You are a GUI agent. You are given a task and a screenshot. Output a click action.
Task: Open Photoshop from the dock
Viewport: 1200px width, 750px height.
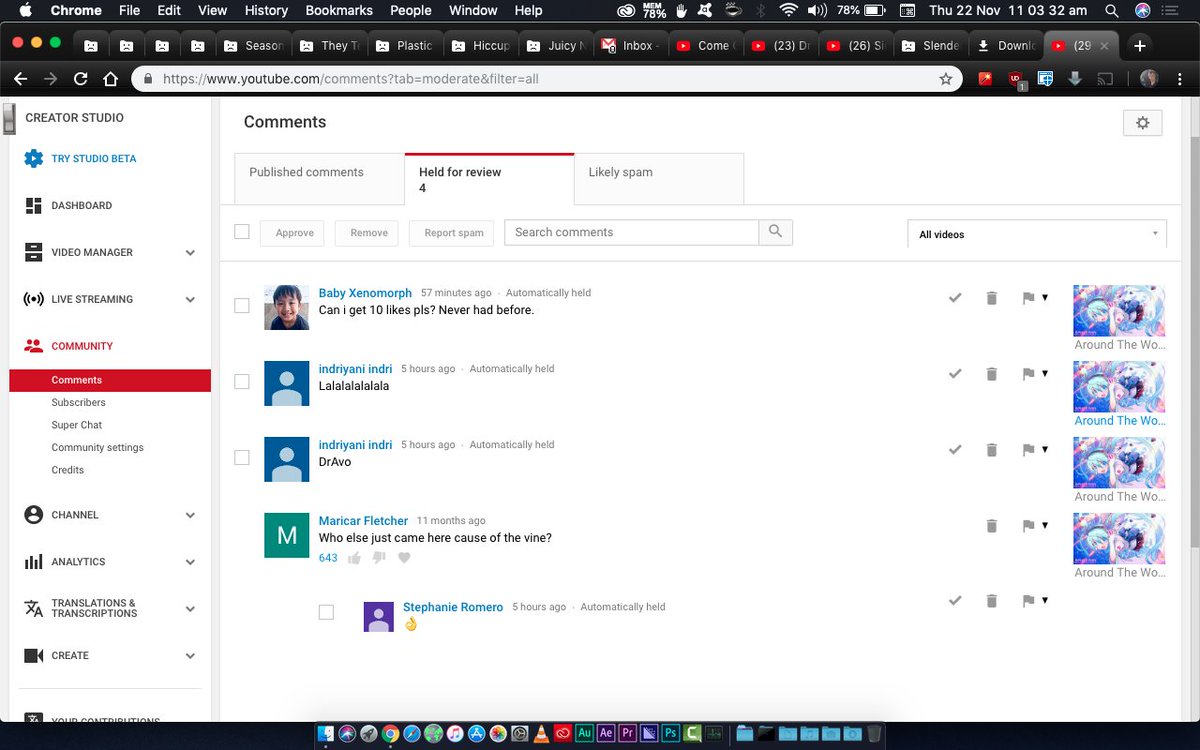point(671,733)
